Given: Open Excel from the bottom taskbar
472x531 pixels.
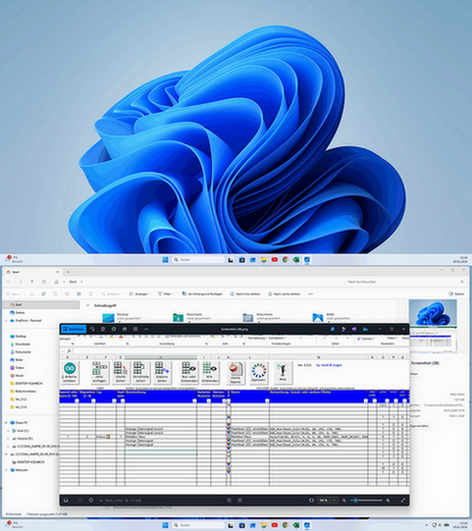Looking at the screenshot, I should click(x=296, y=525).
